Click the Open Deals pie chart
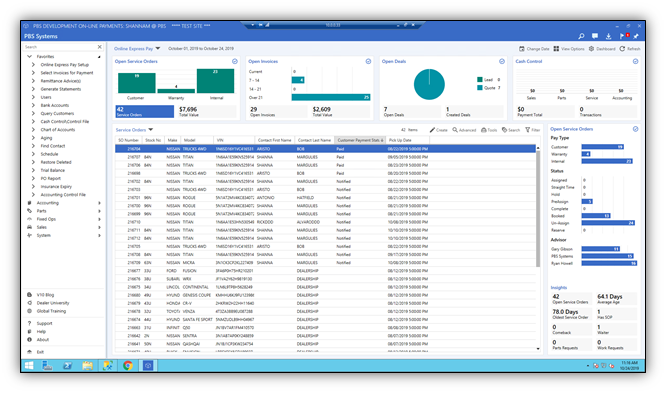This screenshot has width=666, height=393. pyautogui.click(x=429, y=84)
